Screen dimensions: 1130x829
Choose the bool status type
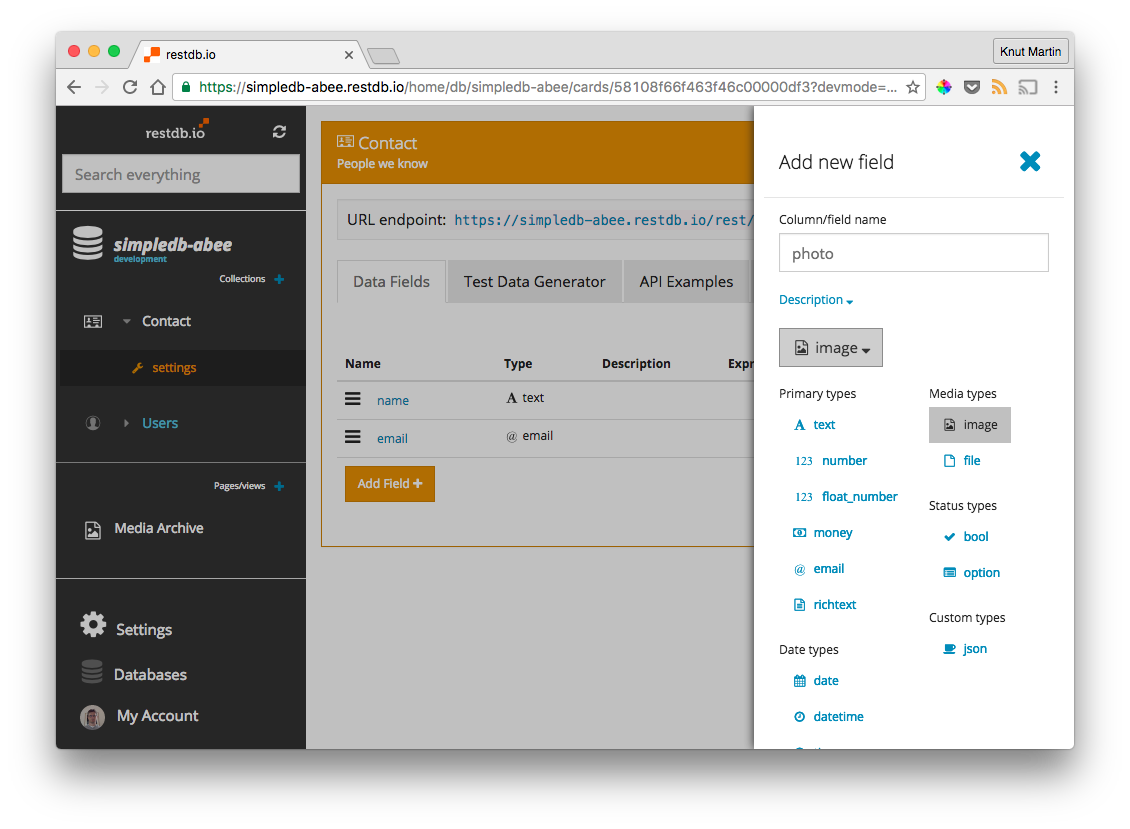[966, 536]
